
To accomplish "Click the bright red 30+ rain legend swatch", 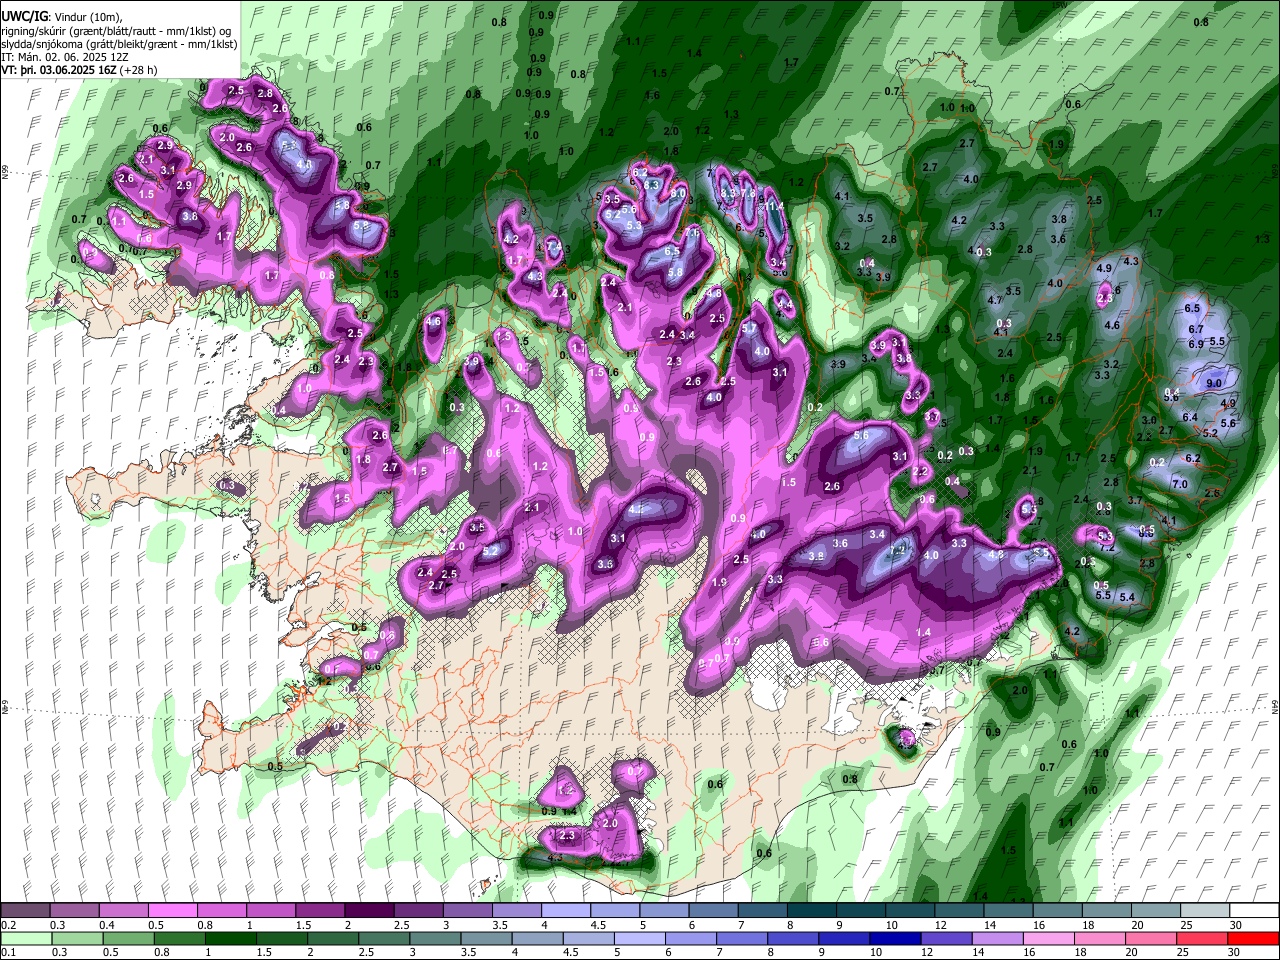I will (x=1252, y=938).
